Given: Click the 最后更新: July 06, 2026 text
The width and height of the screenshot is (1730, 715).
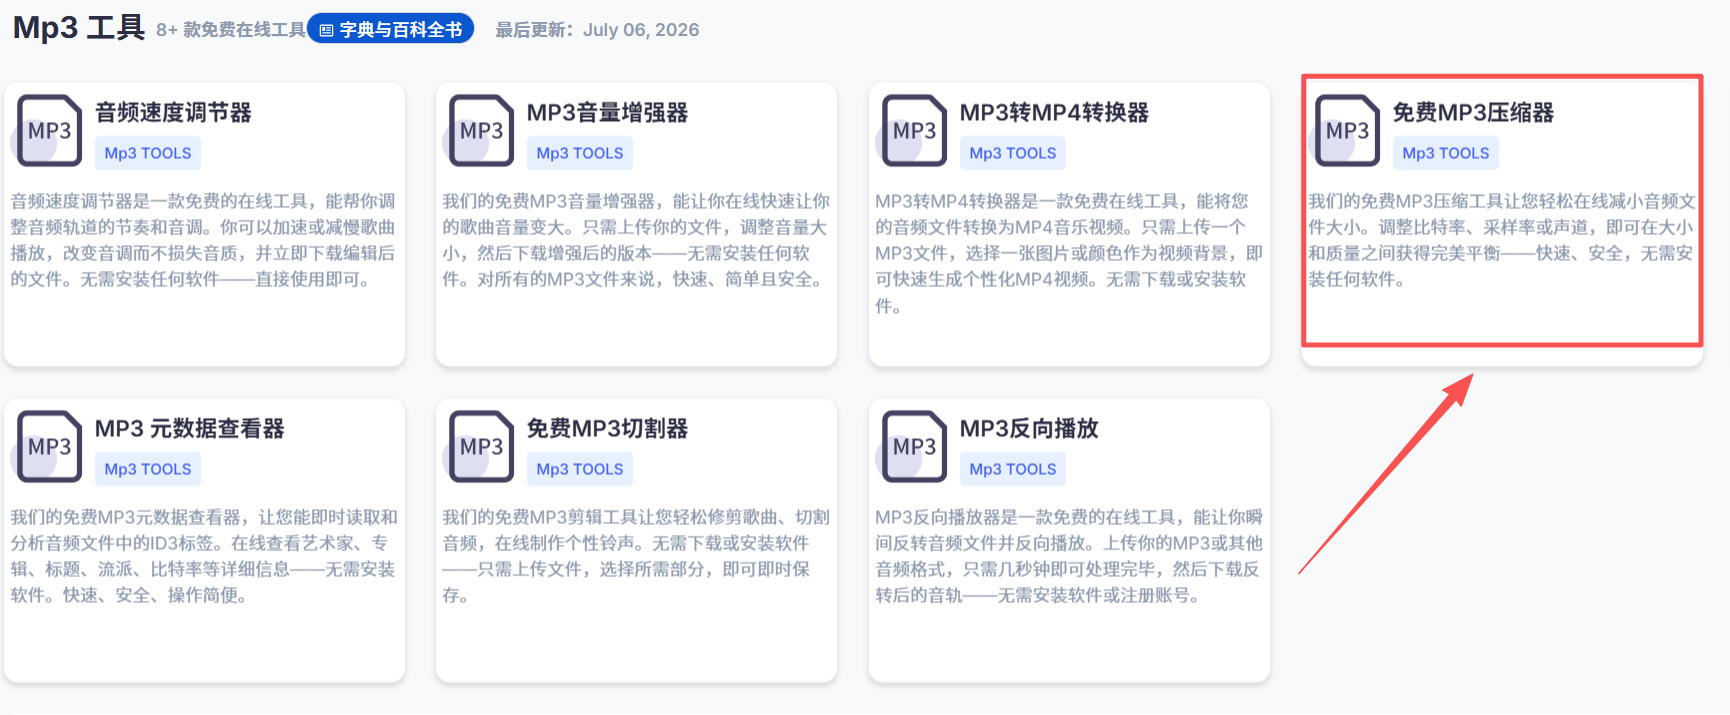Looking at the screenshot, I should [597, 30].
